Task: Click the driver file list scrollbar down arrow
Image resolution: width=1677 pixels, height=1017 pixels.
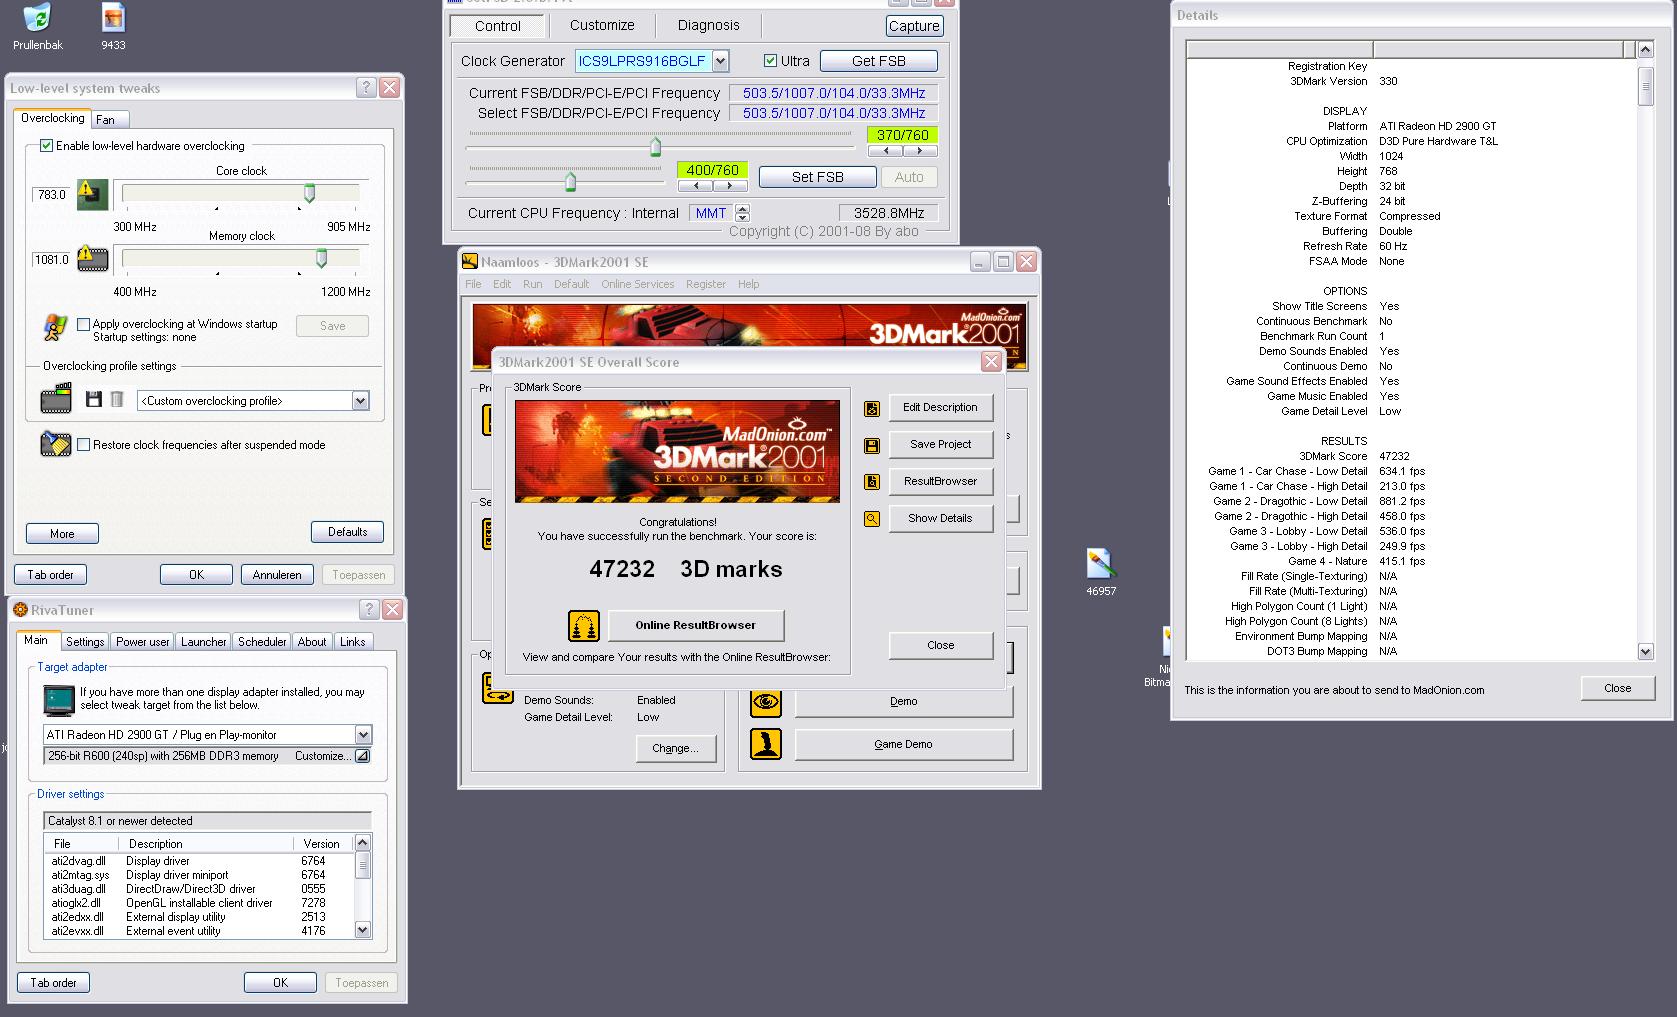Action: pos(363,930)
